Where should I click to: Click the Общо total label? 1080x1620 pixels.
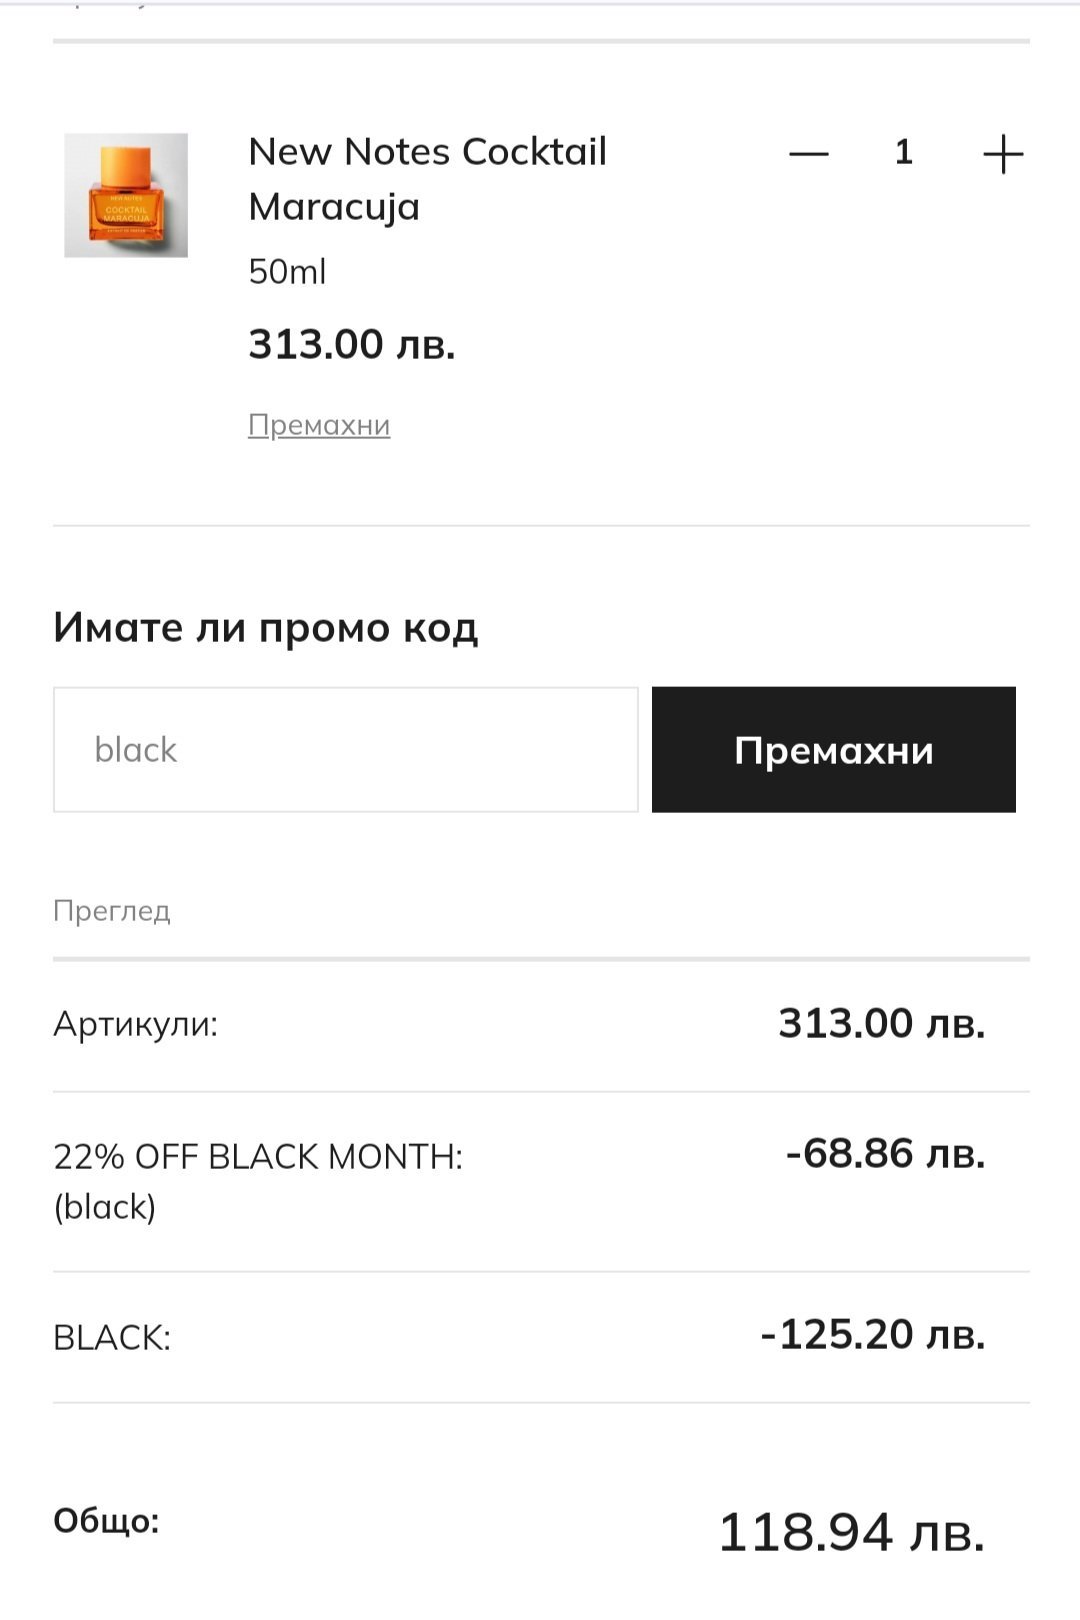point(106,1521)
